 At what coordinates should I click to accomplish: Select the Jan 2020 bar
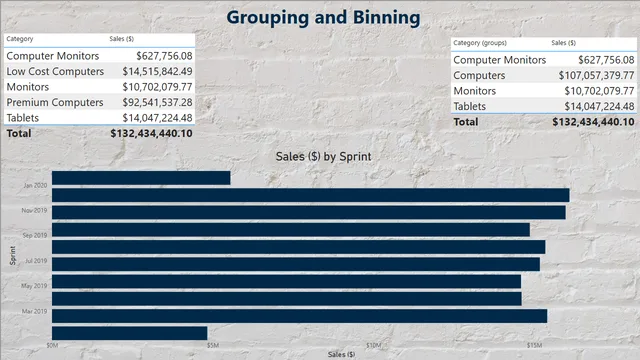[141, 178]
